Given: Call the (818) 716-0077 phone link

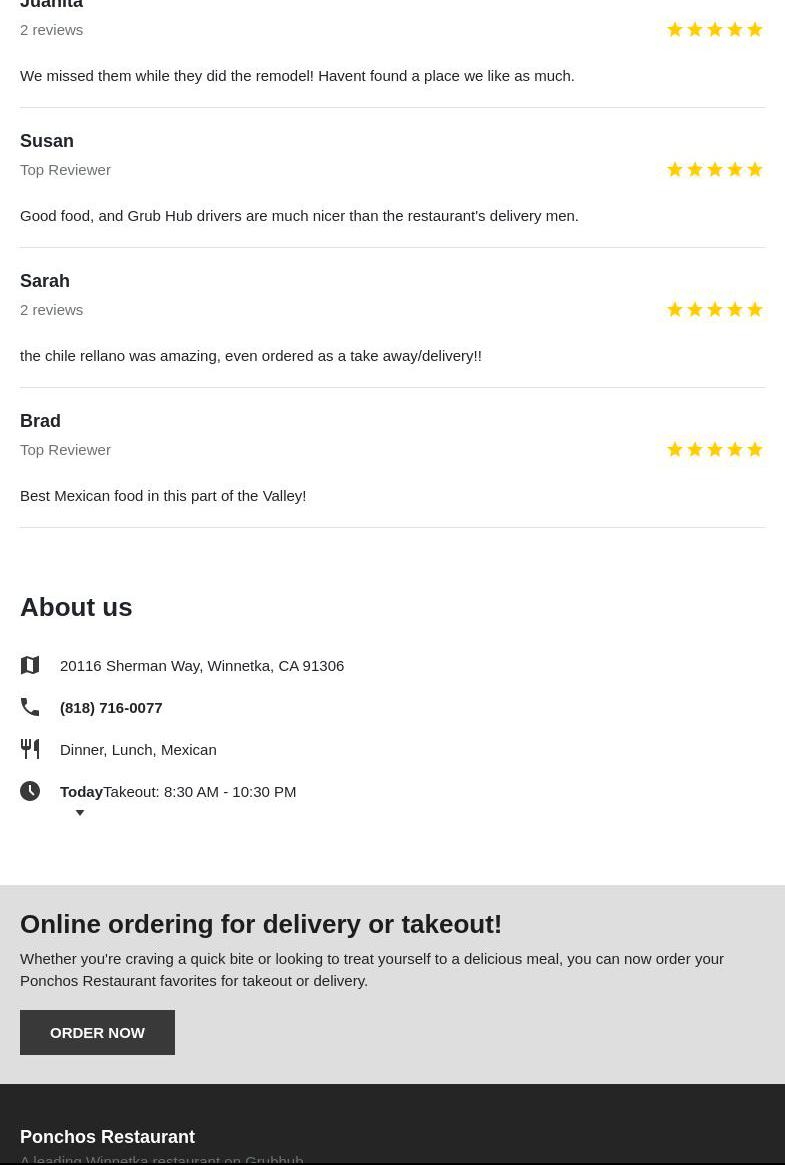Looking at the screenshot, I should point(111,707).
